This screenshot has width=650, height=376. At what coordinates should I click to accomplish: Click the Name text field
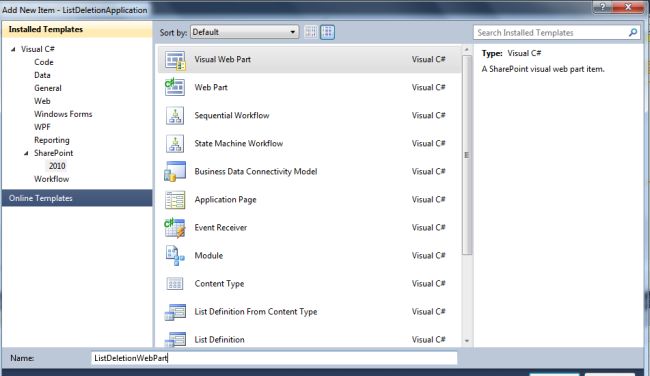coord(274,358)
